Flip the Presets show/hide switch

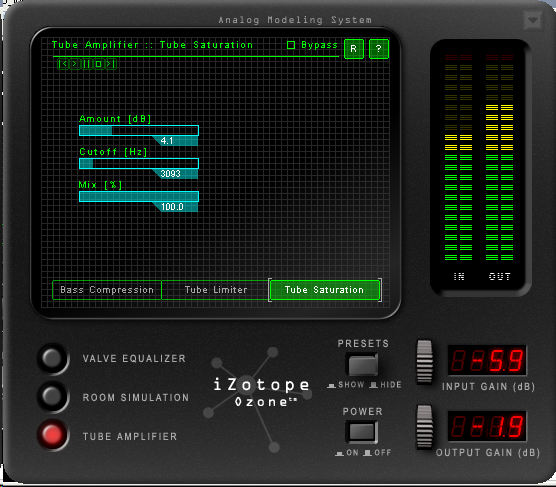coord(362,365)
